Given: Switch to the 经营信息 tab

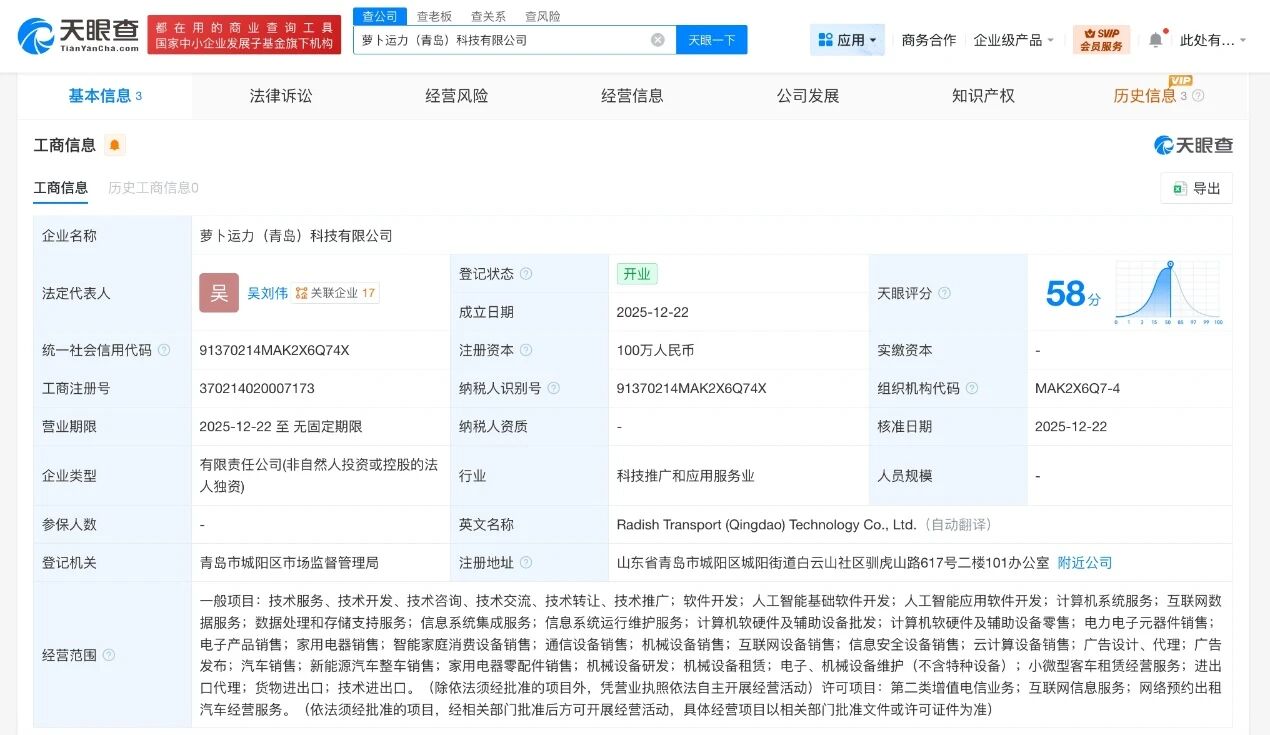Looking at the screenshot, I should click(632, 96).
